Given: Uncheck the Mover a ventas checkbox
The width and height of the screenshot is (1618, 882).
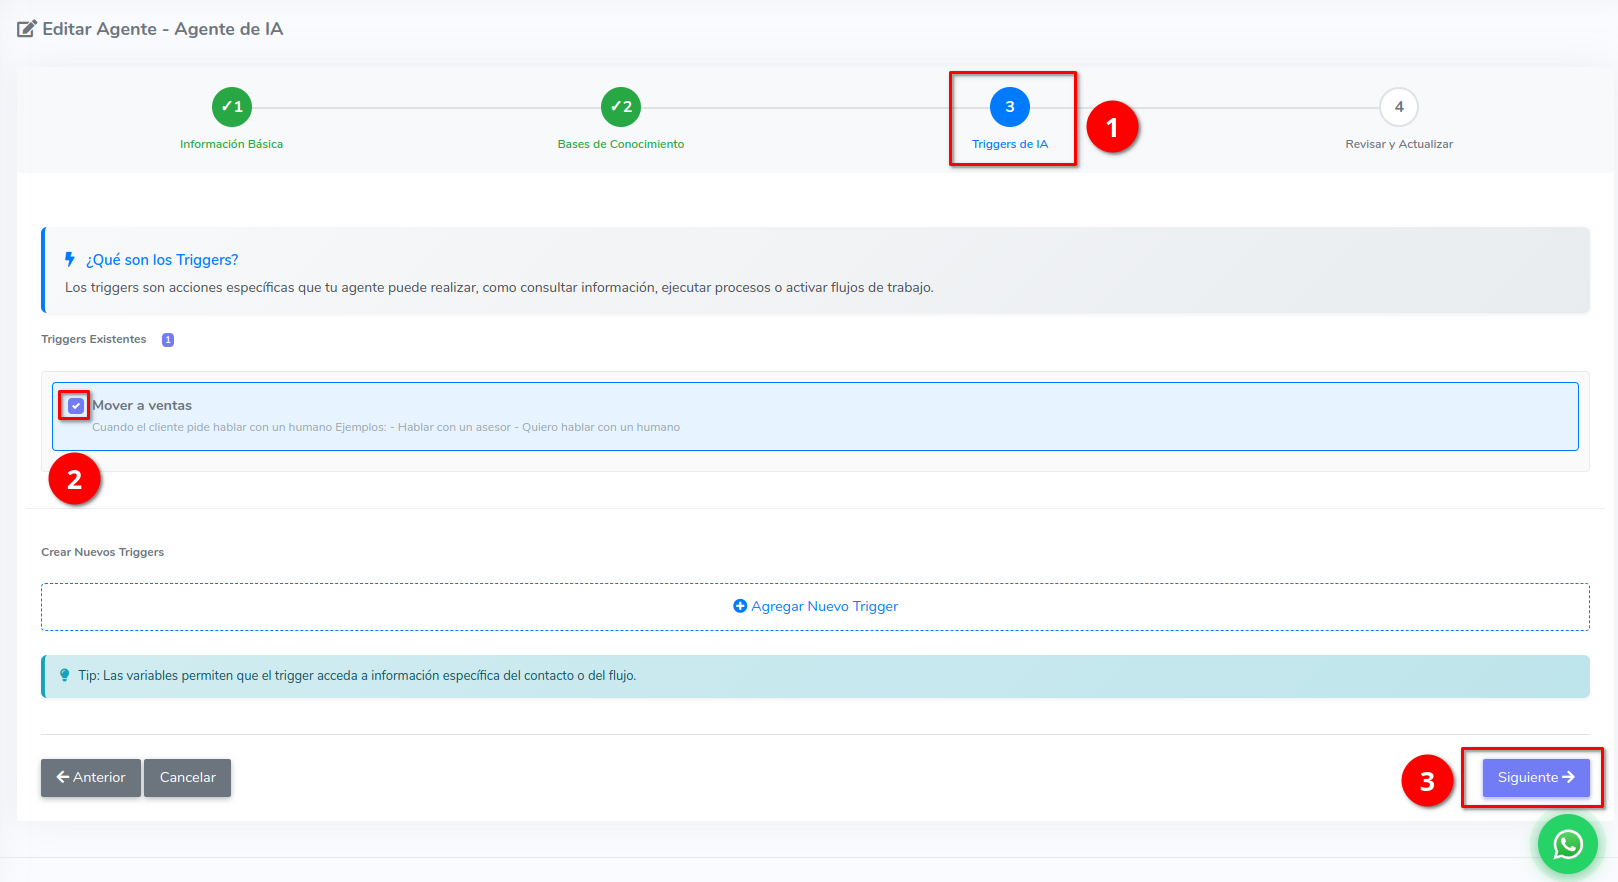Looking at the screenshot, I should click(x=76, y=406).
